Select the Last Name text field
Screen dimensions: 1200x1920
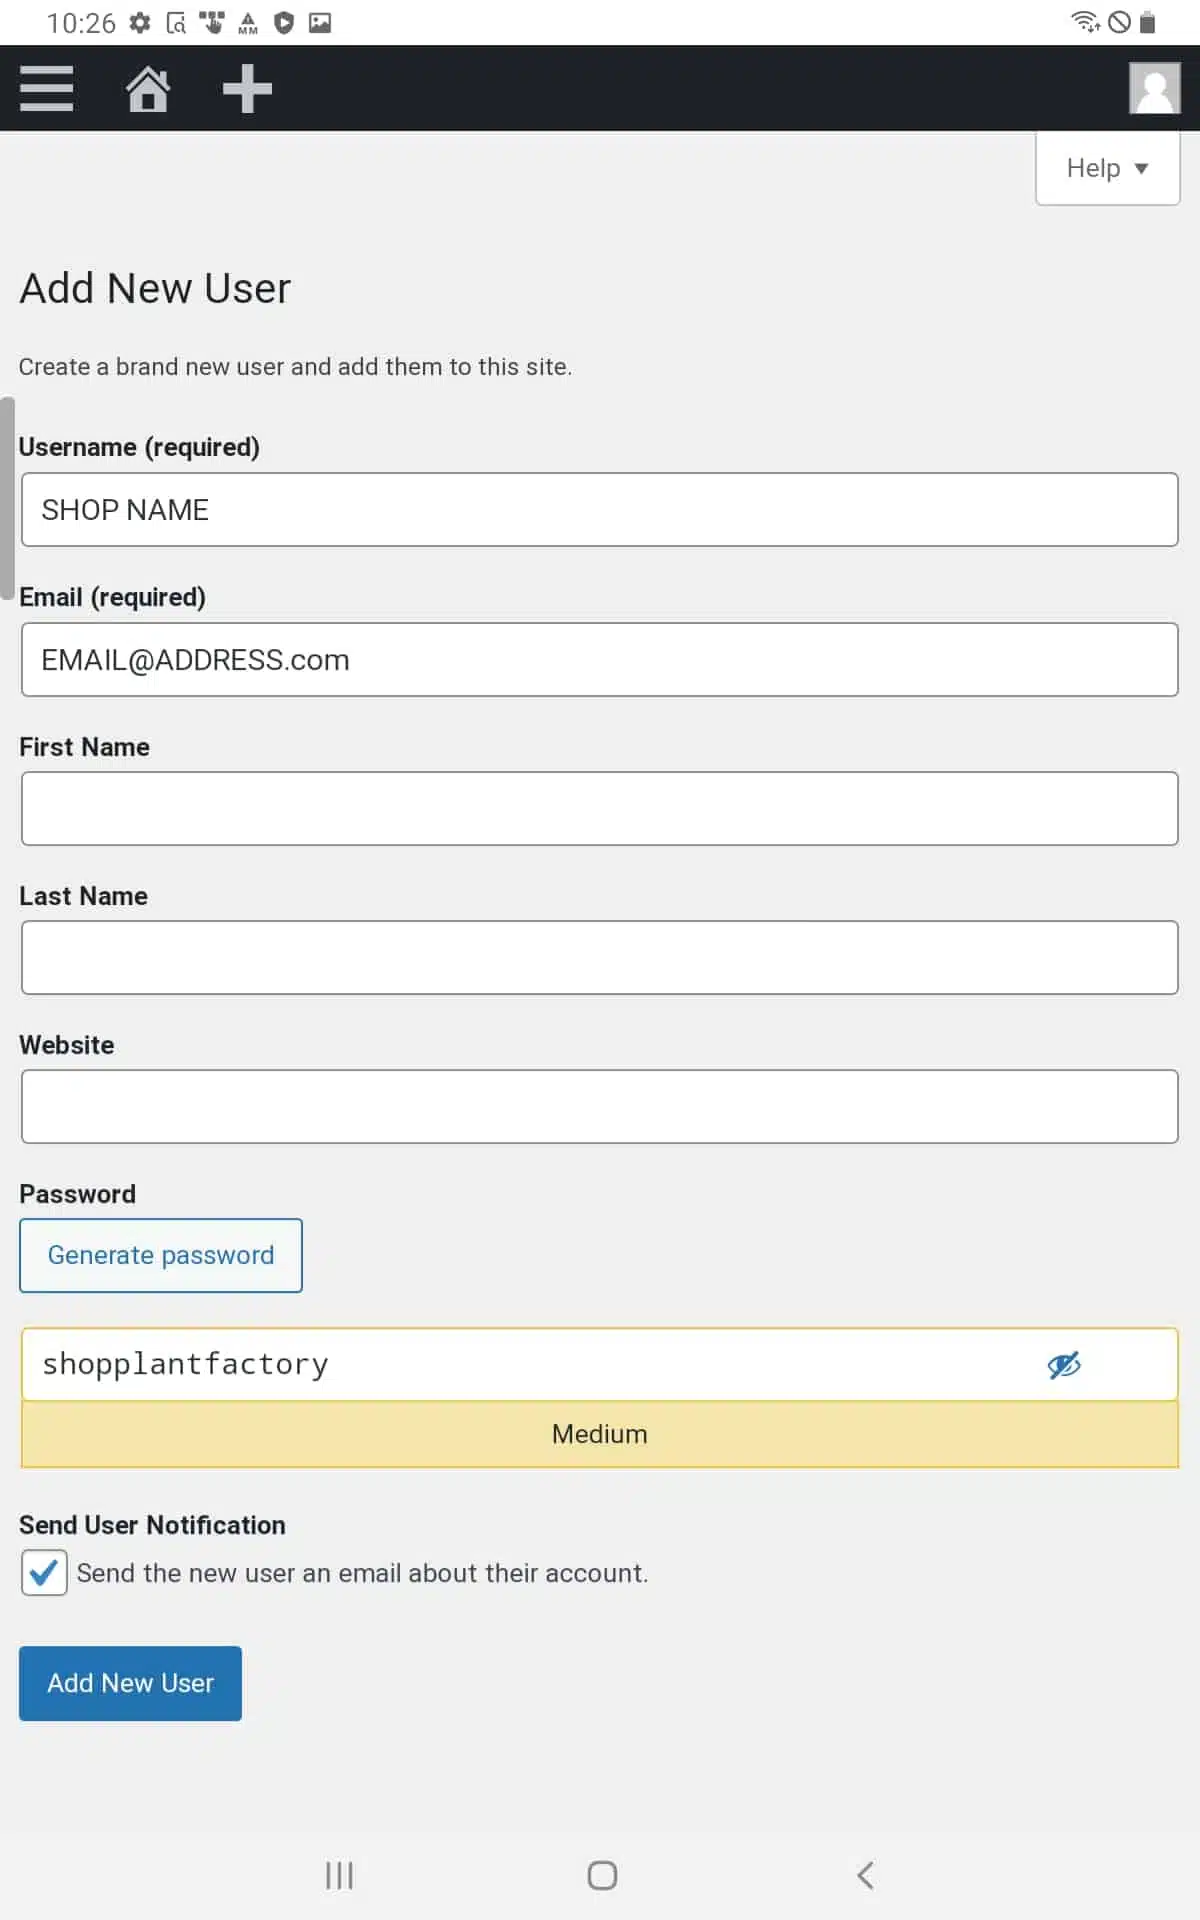coord(600,957)
